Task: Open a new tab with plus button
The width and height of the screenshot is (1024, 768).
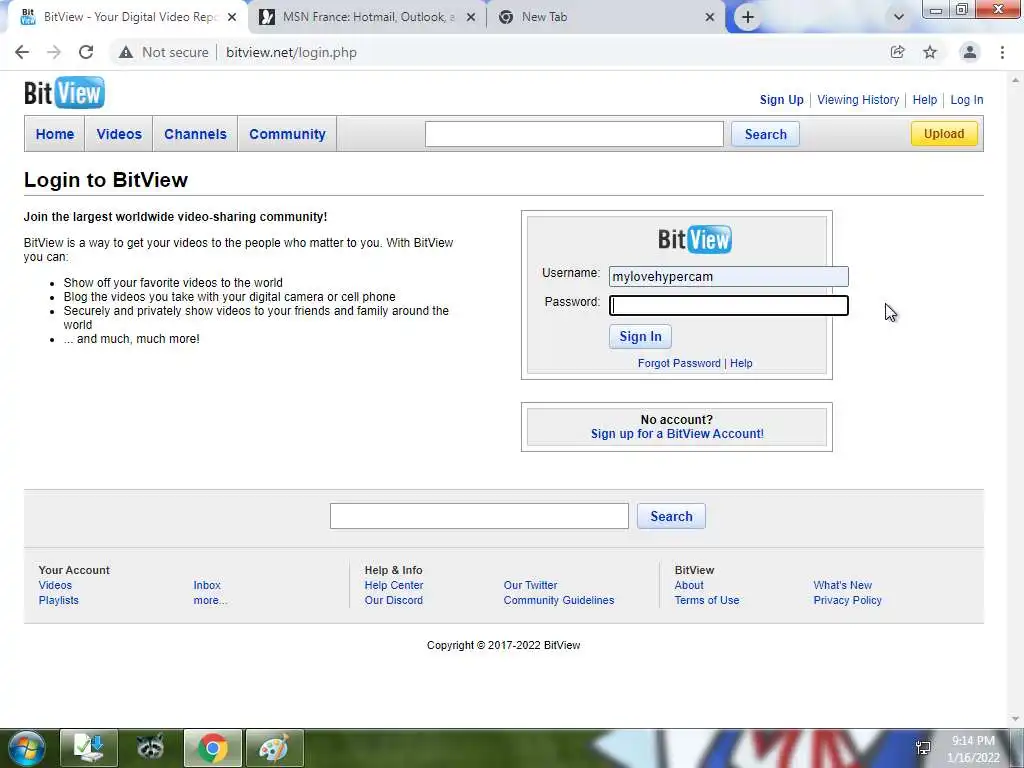Action: pyautogui.click(x=748, y=17)
